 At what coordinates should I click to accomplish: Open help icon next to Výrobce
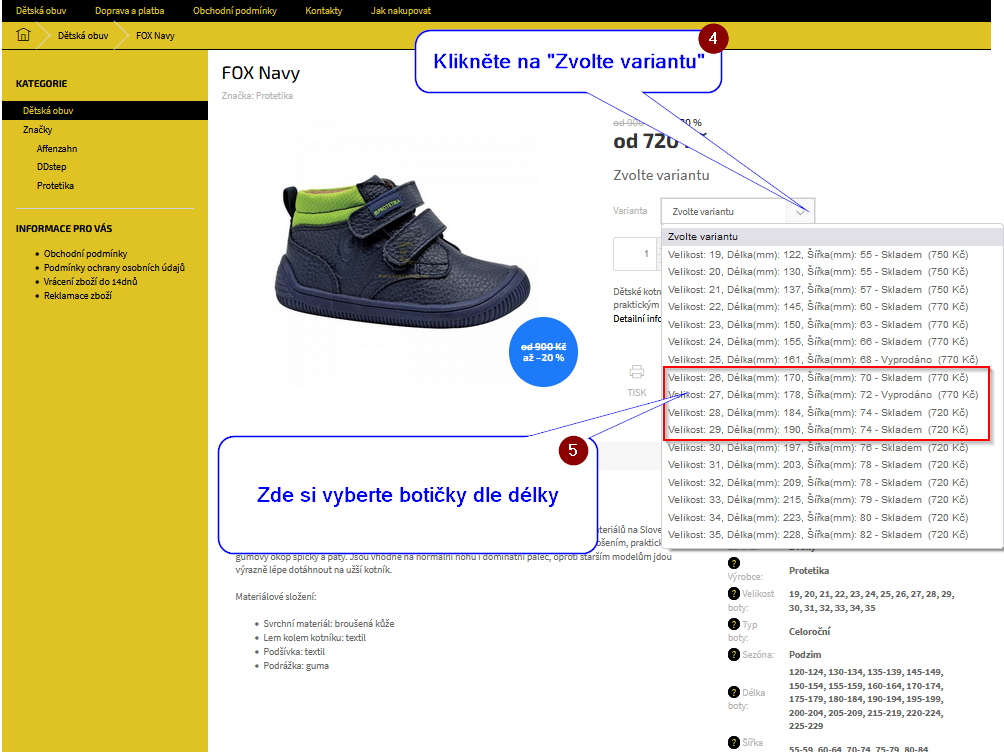coord(734,563)
